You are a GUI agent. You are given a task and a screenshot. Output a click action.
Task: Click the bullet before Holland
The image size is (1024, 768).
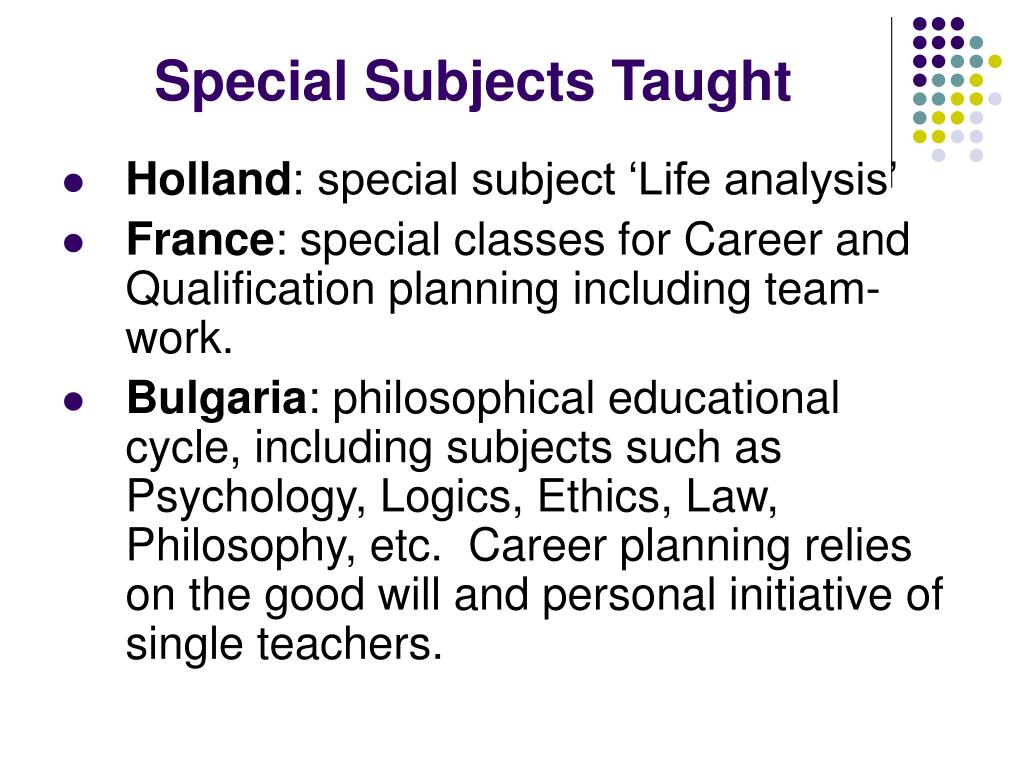point(73,182)
